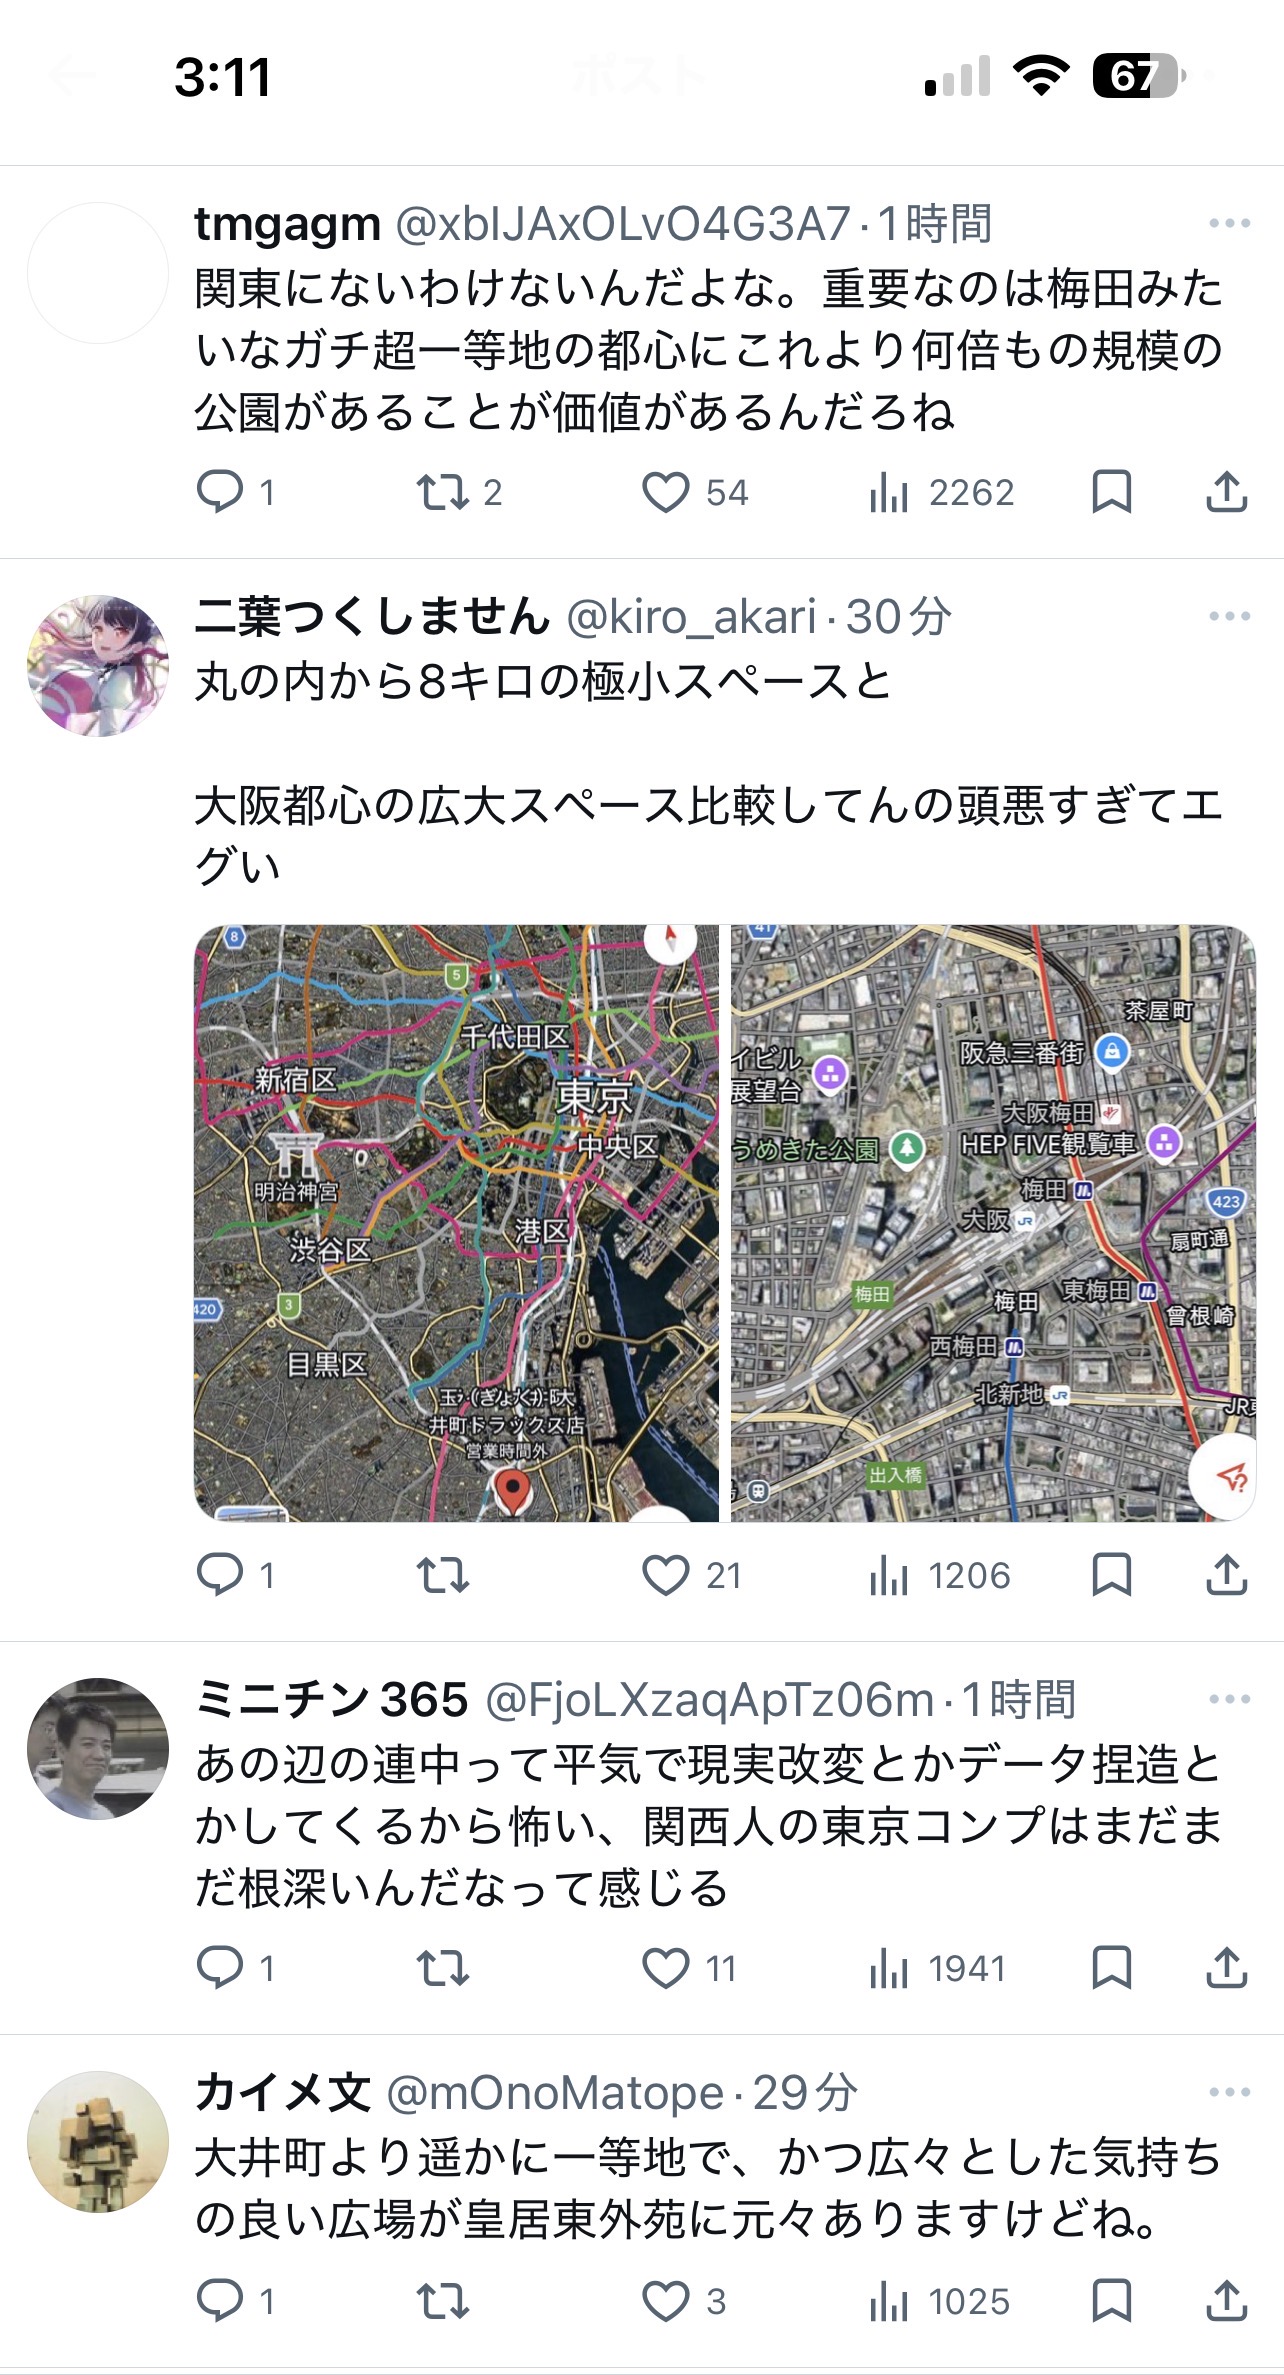Repost tmgagm's tweet with 2 reposts
The height and width of the screenshot is (2375, 1284).
click(x=442, y=492)
